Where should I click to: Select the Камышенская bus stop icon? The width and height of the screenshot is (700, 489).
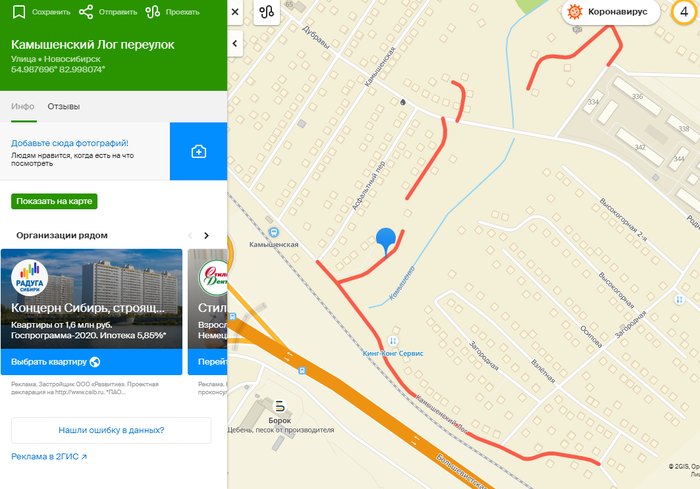point(274,232)
